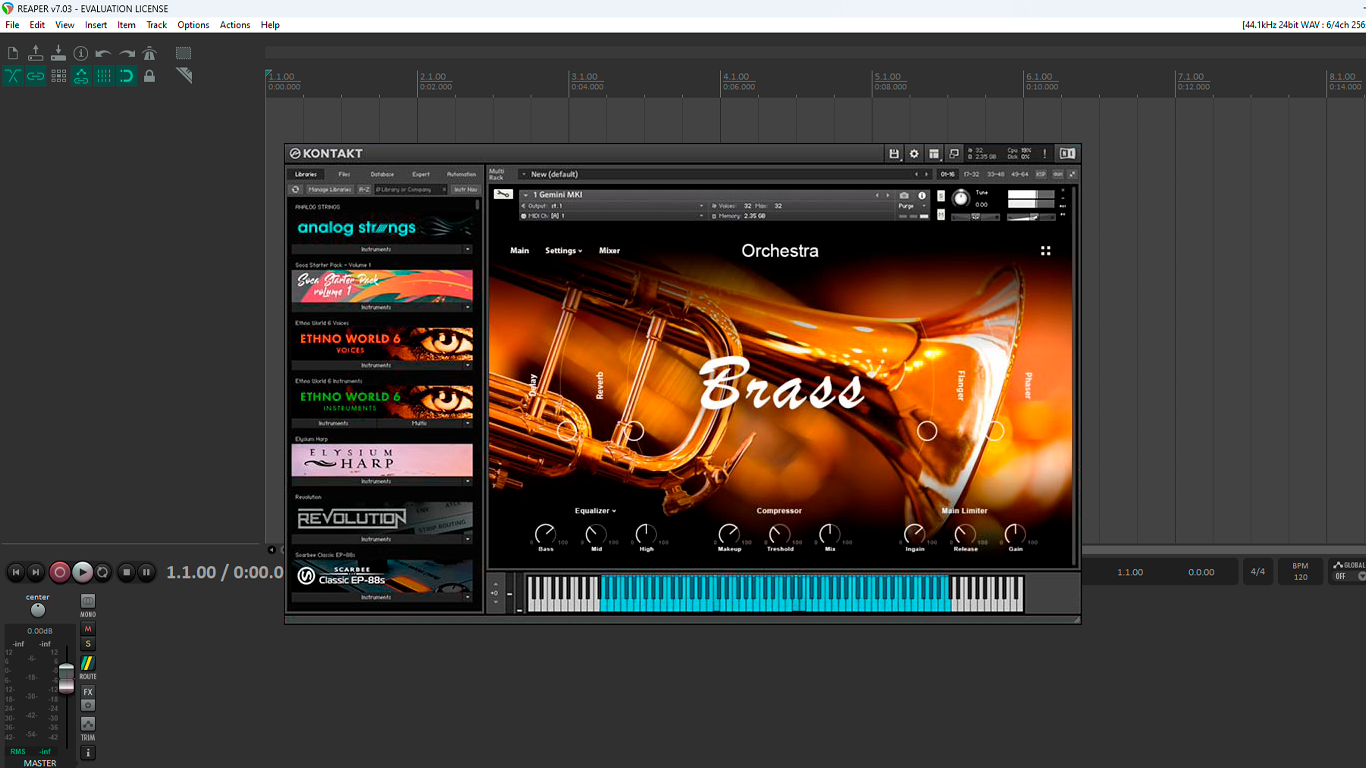Screen dimensions: 1366x768
Task: Open the Insert menu
Action: (x=96, y=25)
